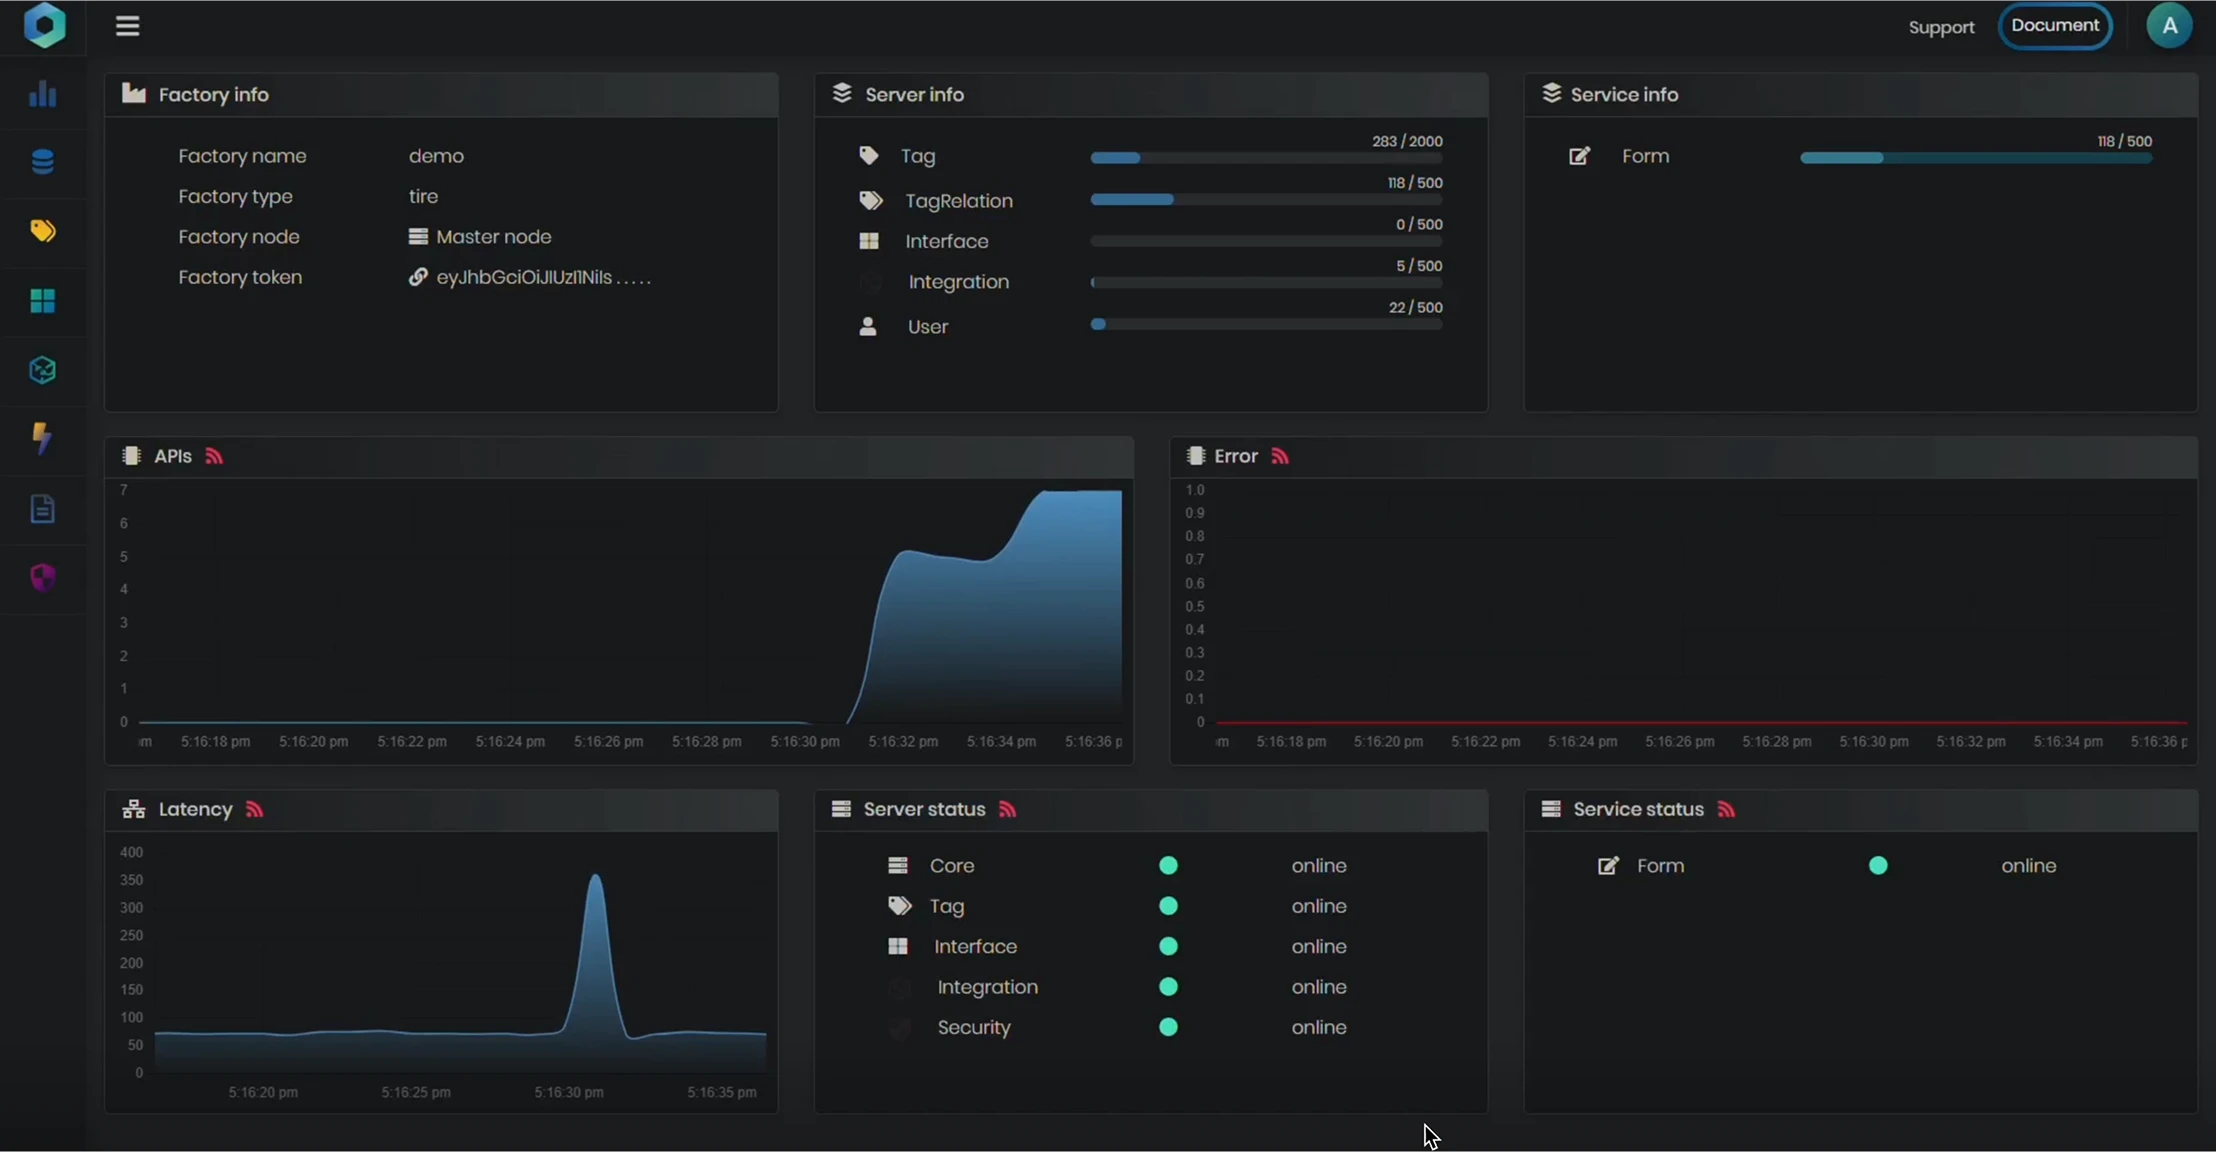The height and width of the screenshot is (1152, 2216).
Task: Toggle the APIs live feed icon
Action: click(x=214, y=456)
